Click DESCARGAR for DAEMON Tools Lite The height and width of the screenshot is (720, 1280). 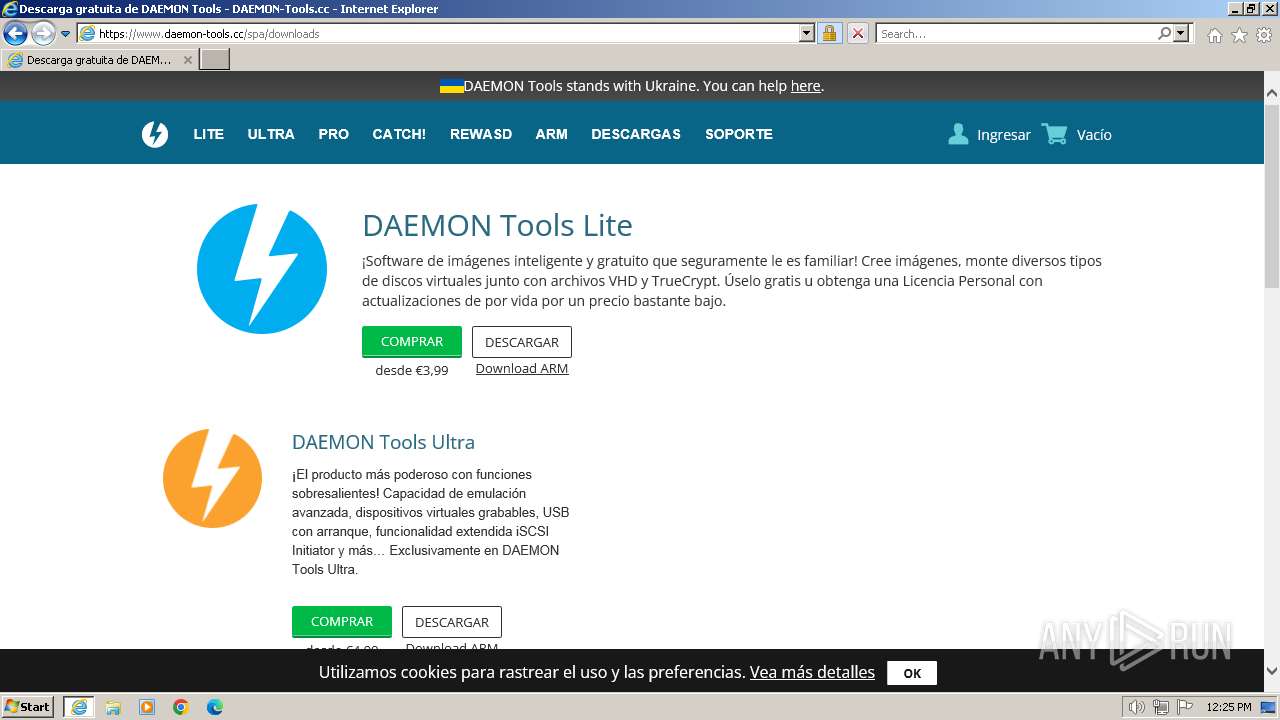522,342
